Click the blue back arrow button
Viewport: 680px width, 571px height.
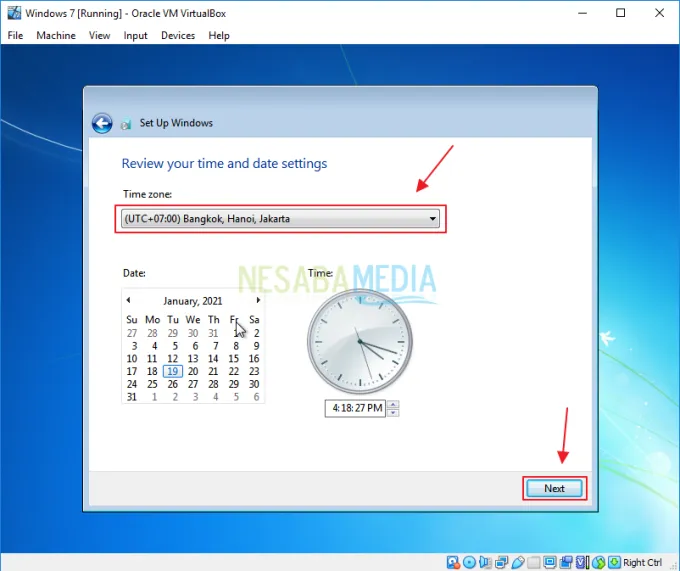[102, 124]
